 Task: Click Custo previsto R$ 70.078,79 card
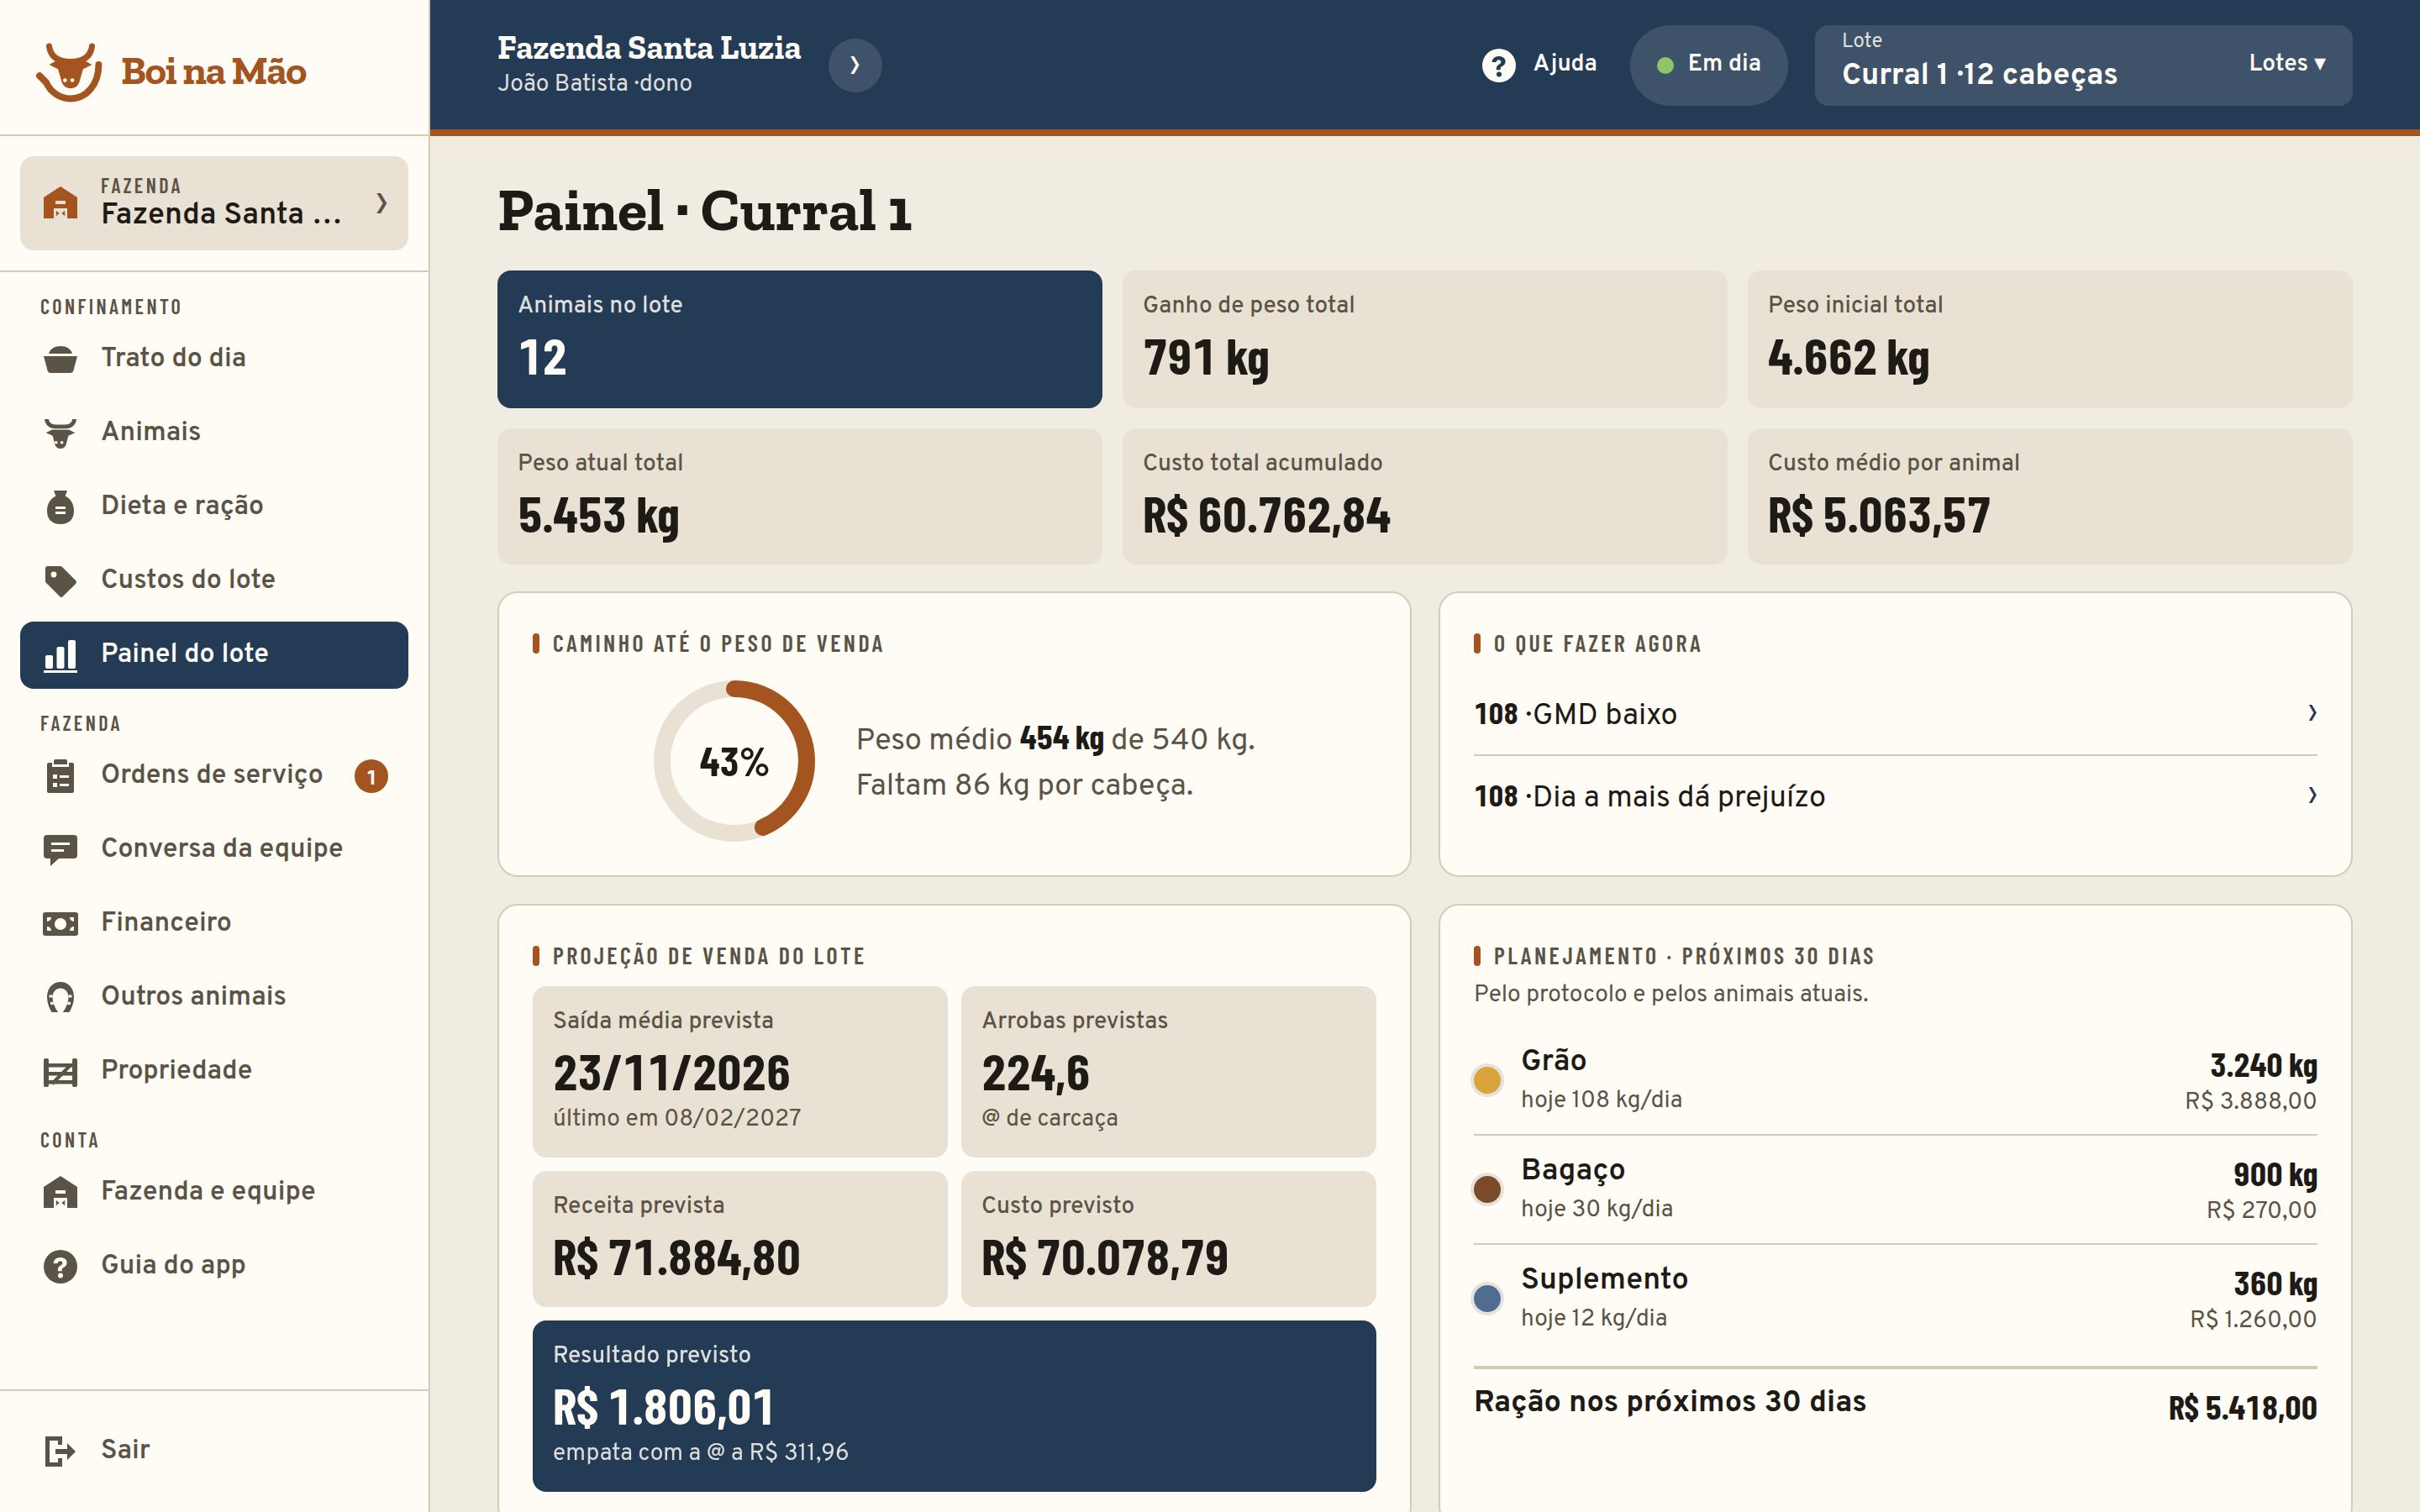(1168, 1239)
